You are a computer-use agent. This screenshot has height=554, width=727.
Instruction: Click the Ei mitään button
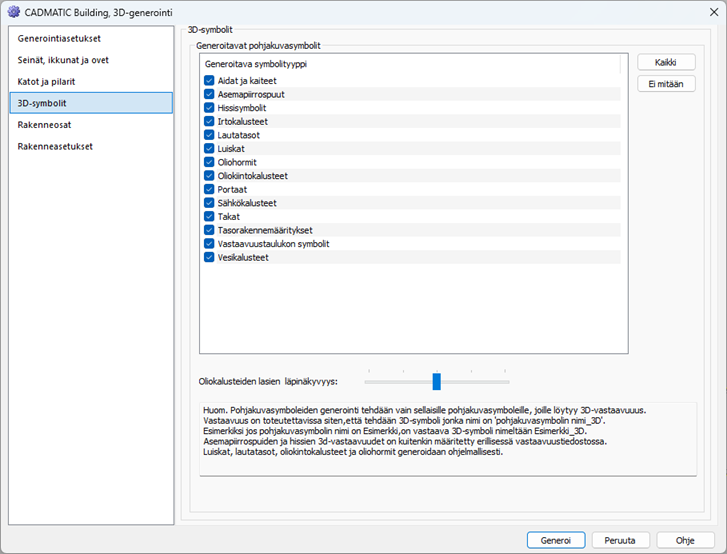click(666, 84)
